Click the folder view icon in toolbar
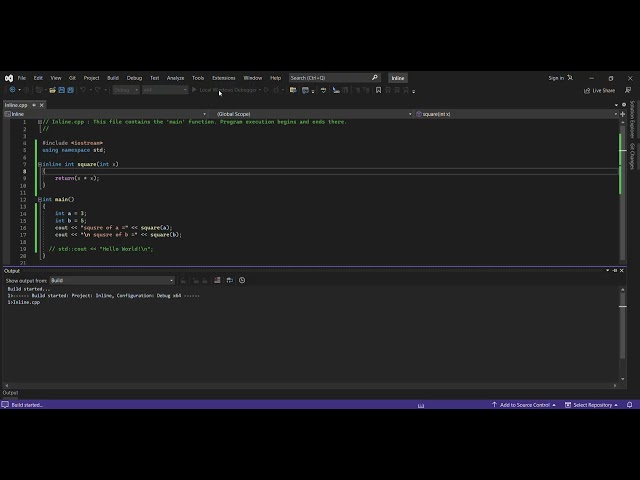This screenshot has width=640, height=480. coord(293,90)
